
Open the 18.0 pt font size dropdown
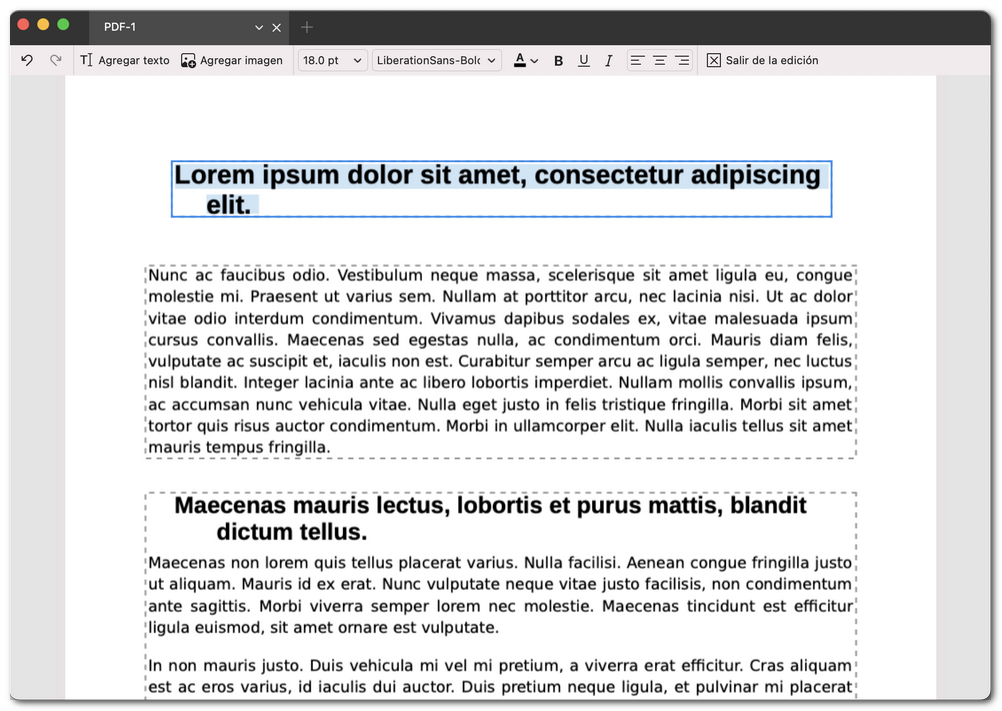pyautogui.click(x=332, y=60)
